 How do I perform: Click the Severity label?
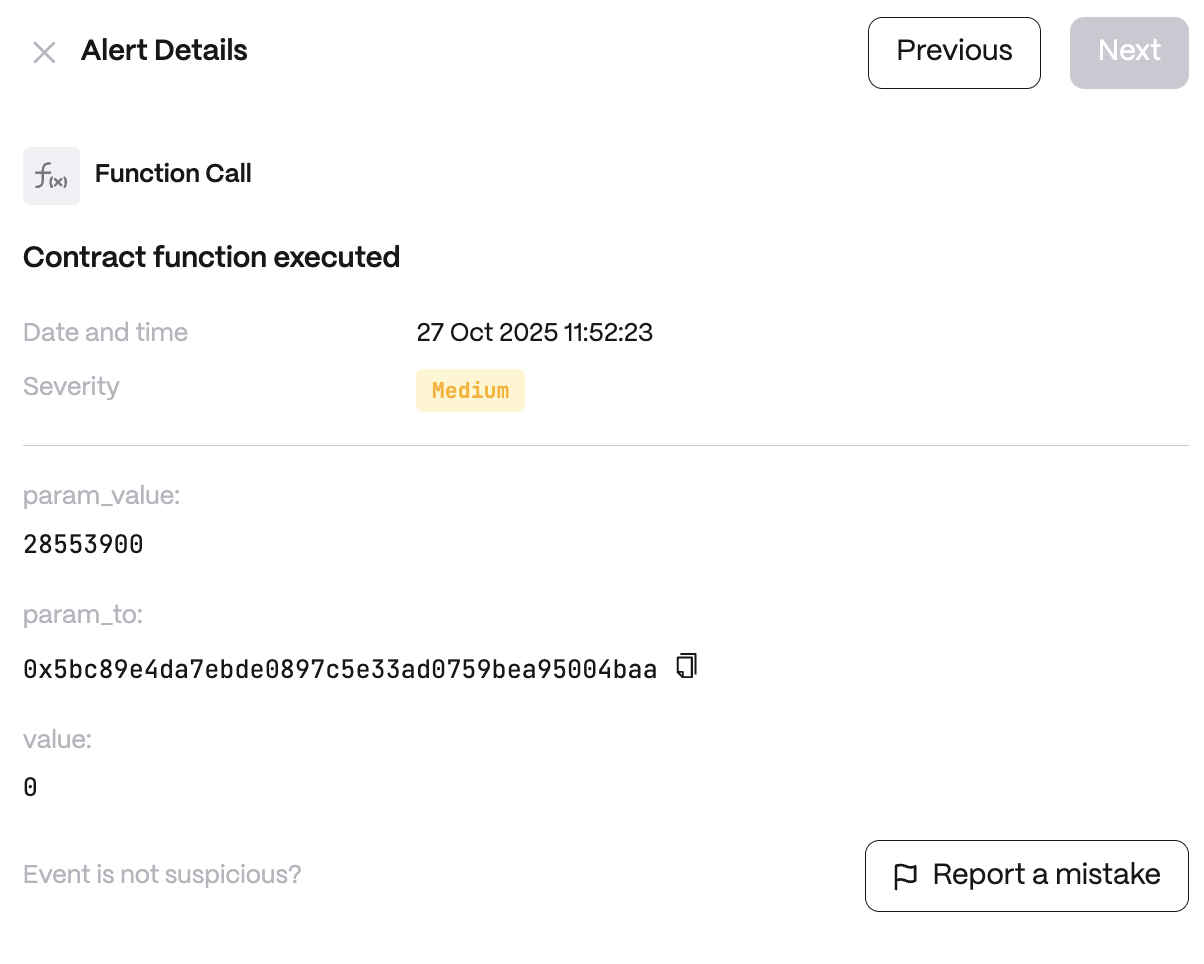coord(71,386)
